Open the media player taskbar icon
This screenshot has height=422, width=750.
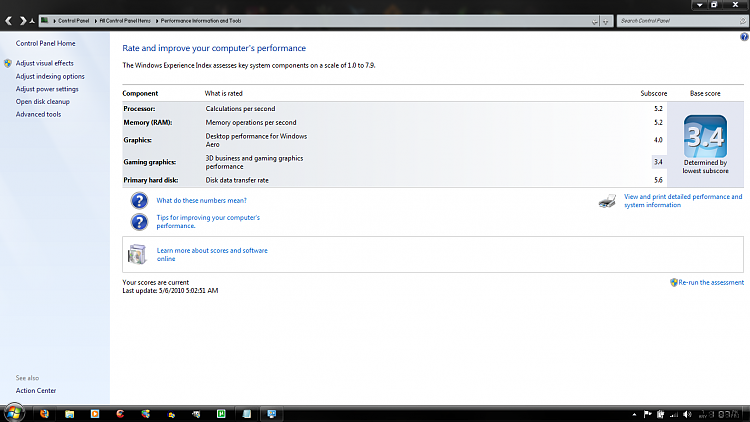point(95,414)
